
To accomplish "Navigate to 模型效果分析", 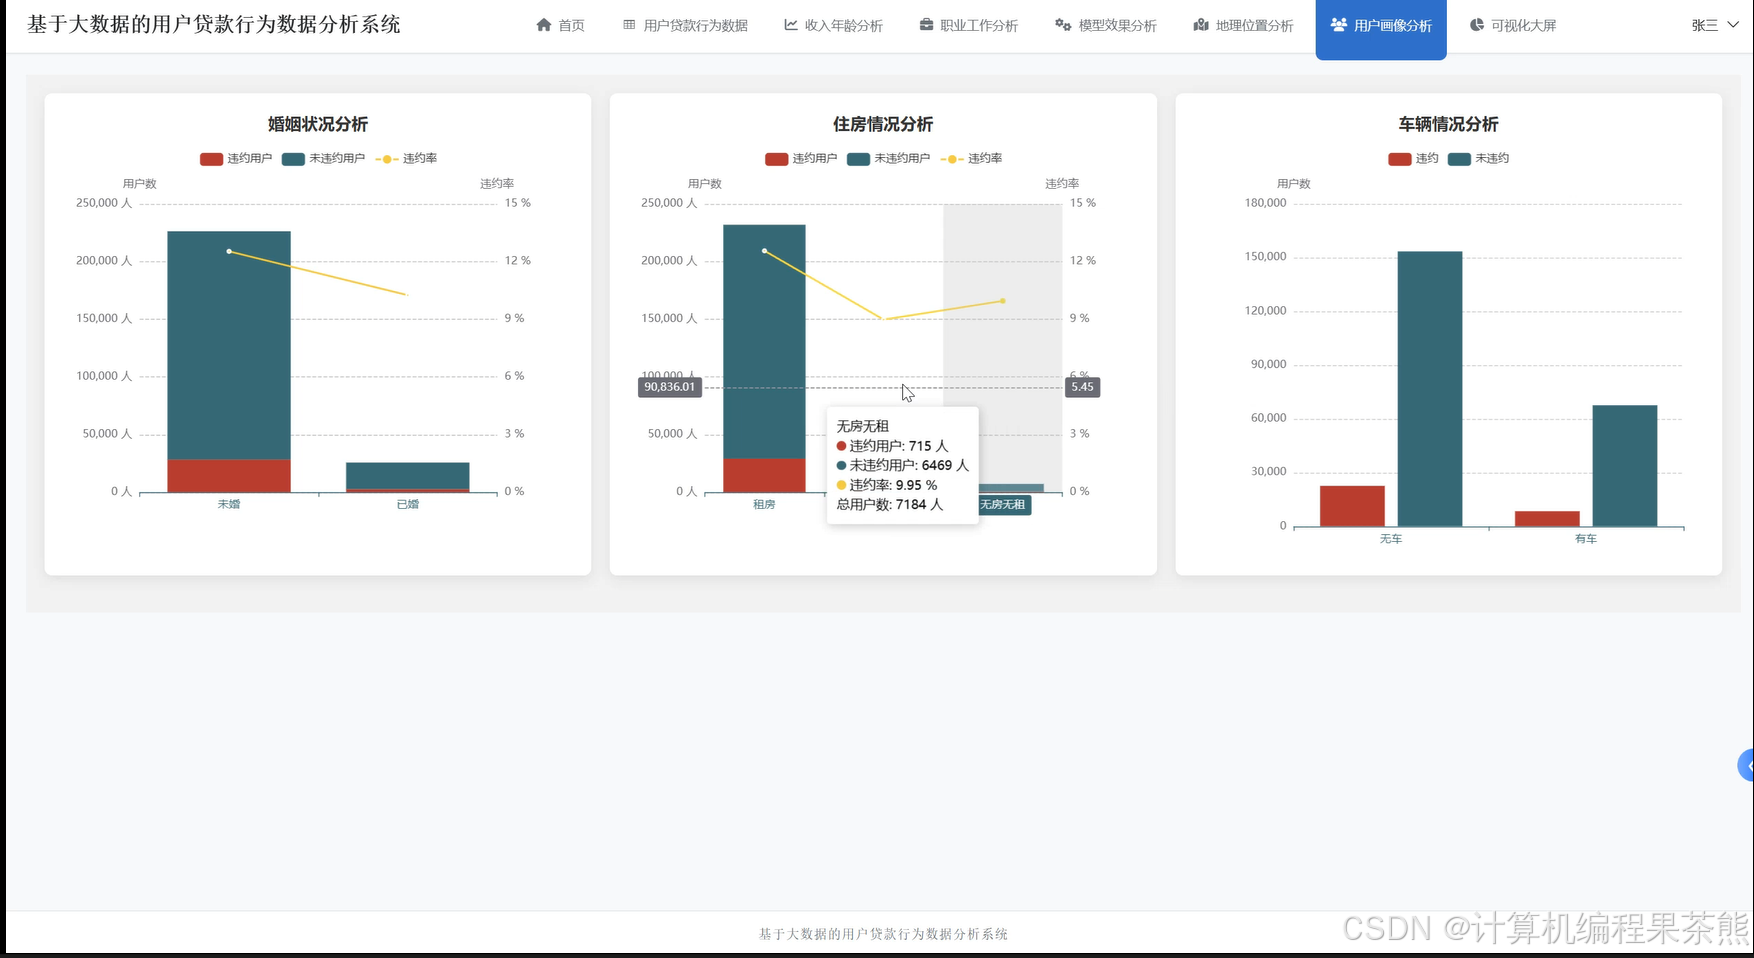I will click(x=1106, y=26).
